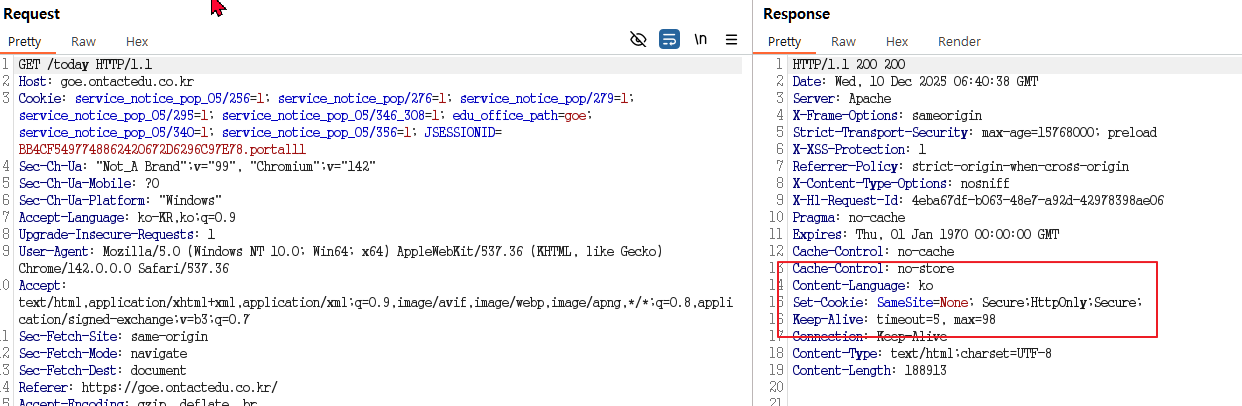The width and height of the screenshot is (1242, 406).
Task: Open the Response Render tab
Action: pyautogui.click(x=959, y=41)
